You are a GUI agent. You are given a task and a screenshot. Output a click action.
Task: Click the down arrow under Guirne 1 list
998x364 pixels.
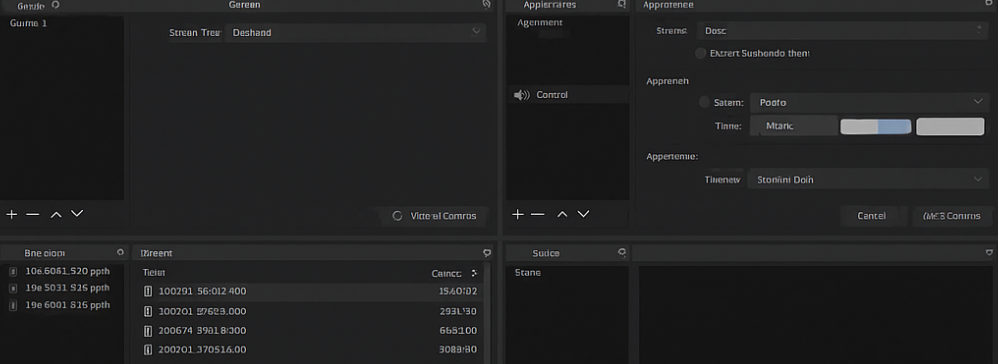click(x=77, y=214)
